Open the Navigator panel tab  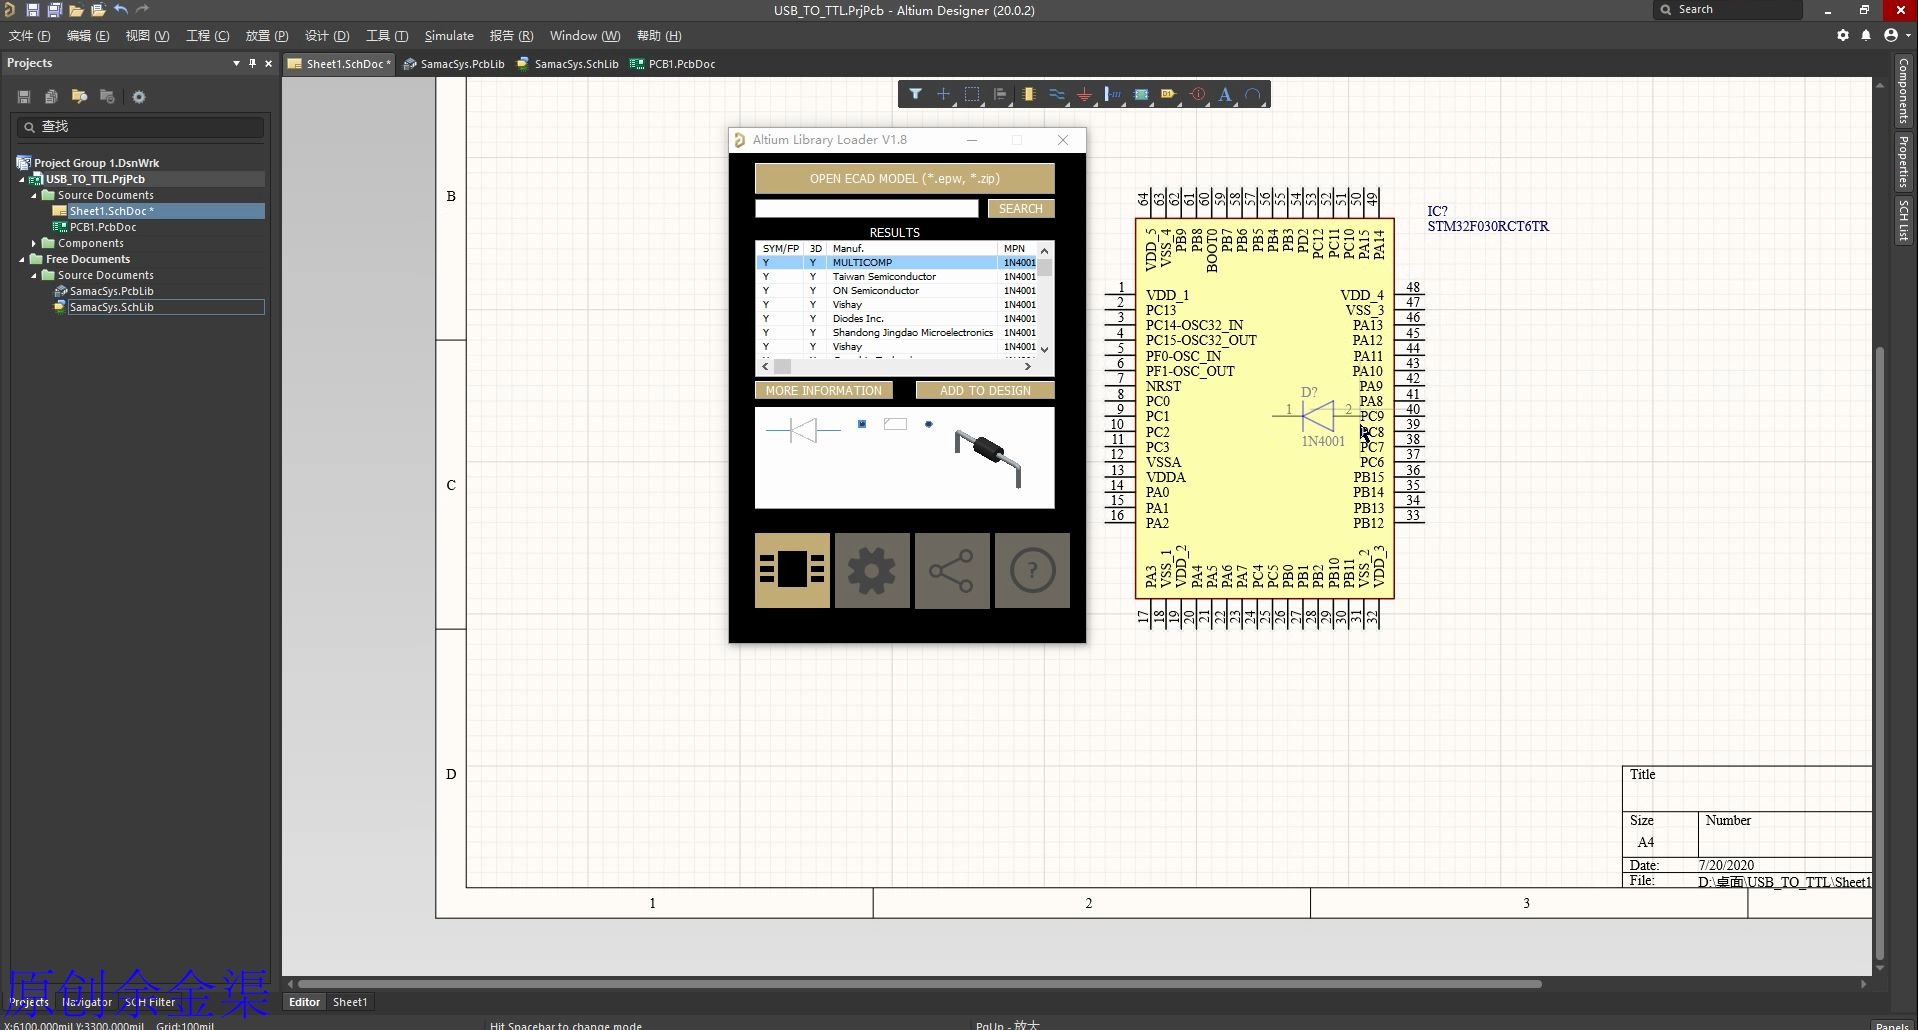click(x=86, y=1001)
